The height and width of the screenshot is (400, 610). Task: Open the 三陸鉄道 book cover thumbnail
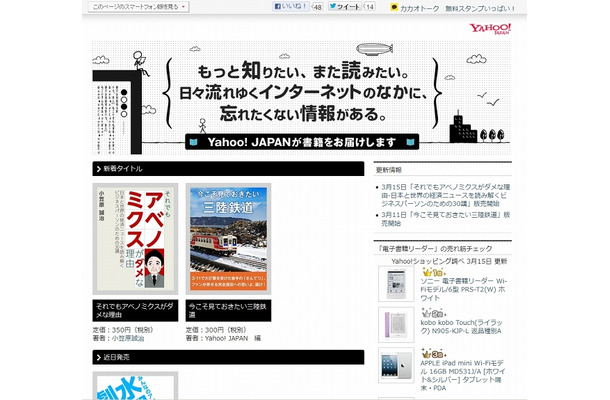point(228,239)
